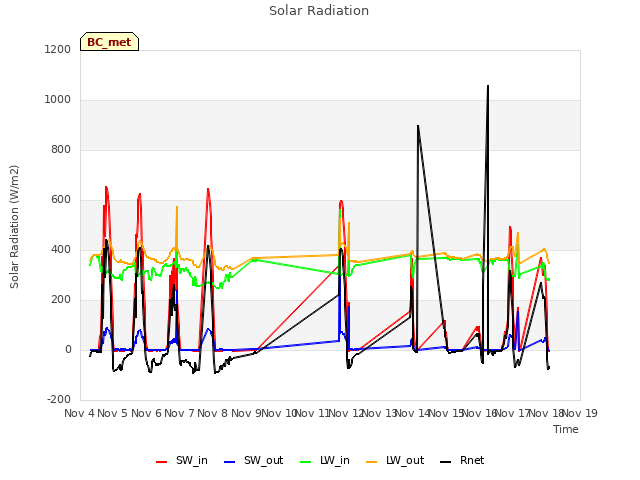Click the black Rnet legend swatch
The width and height of the screenshot is (640, 480).
pyautogui.click(x=446, y=462)
